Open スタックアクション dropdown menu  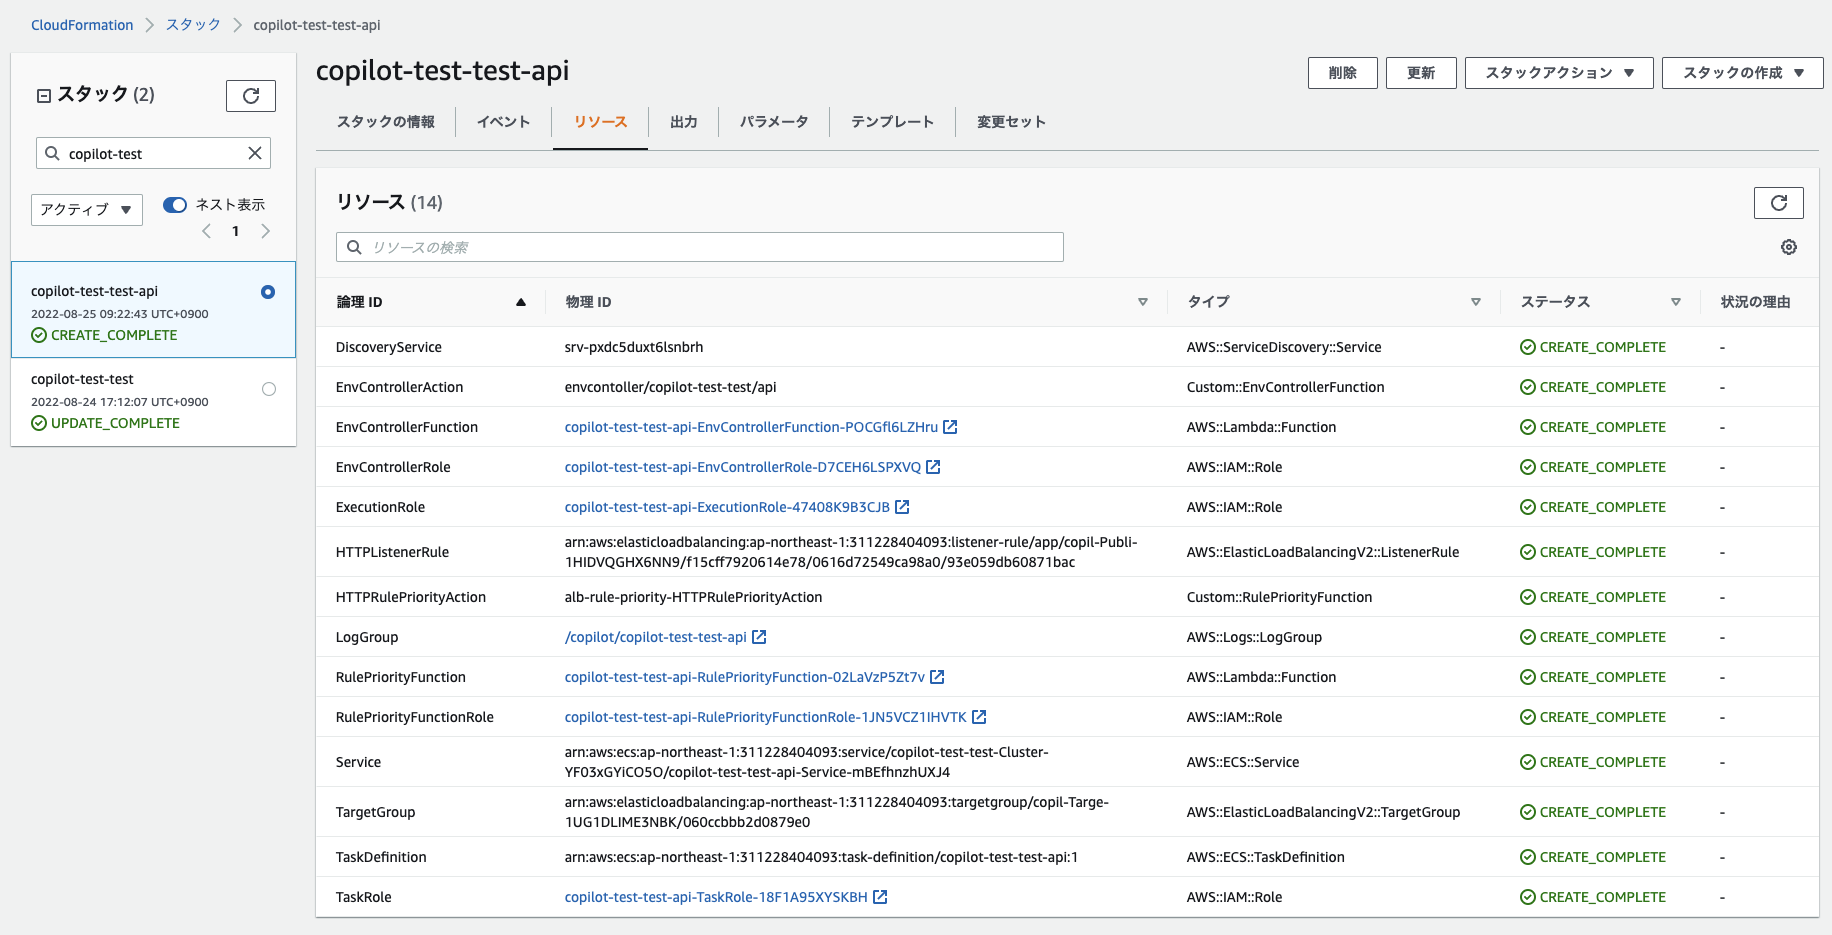[x=1559, y=73]
